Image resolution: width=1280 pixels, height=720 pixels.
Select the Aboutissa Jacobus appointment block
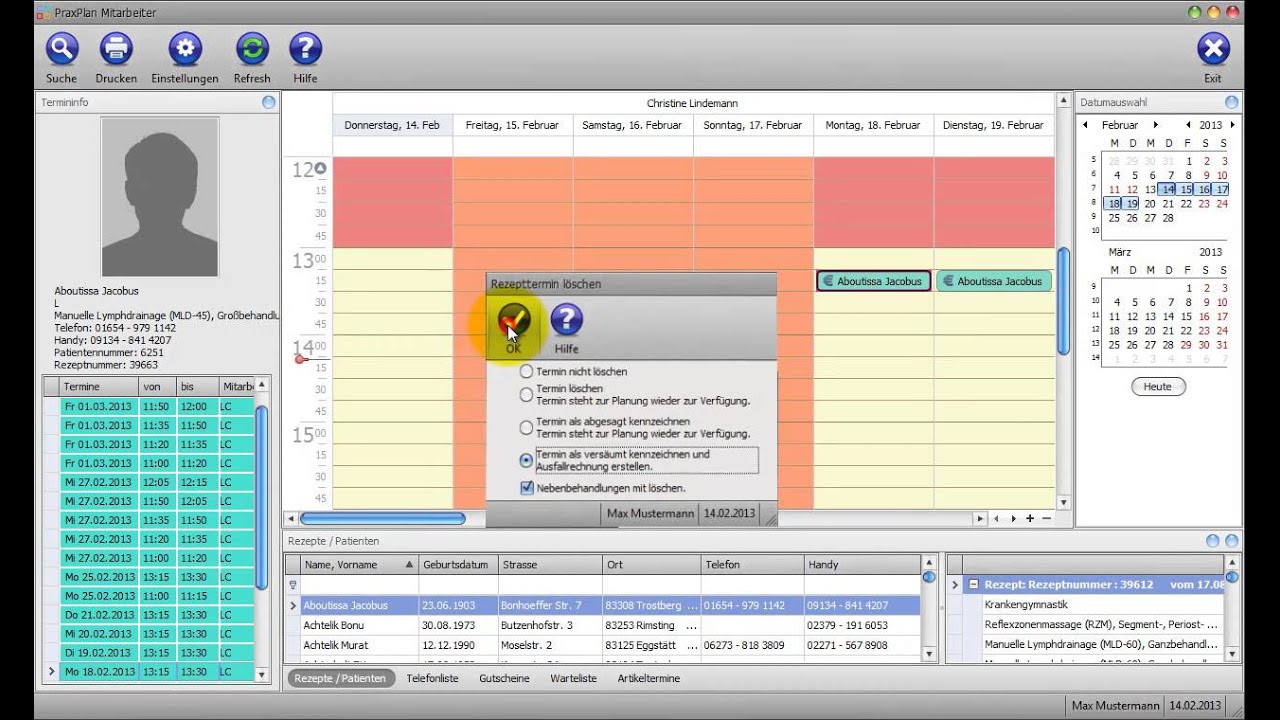(x=872, y=281)
